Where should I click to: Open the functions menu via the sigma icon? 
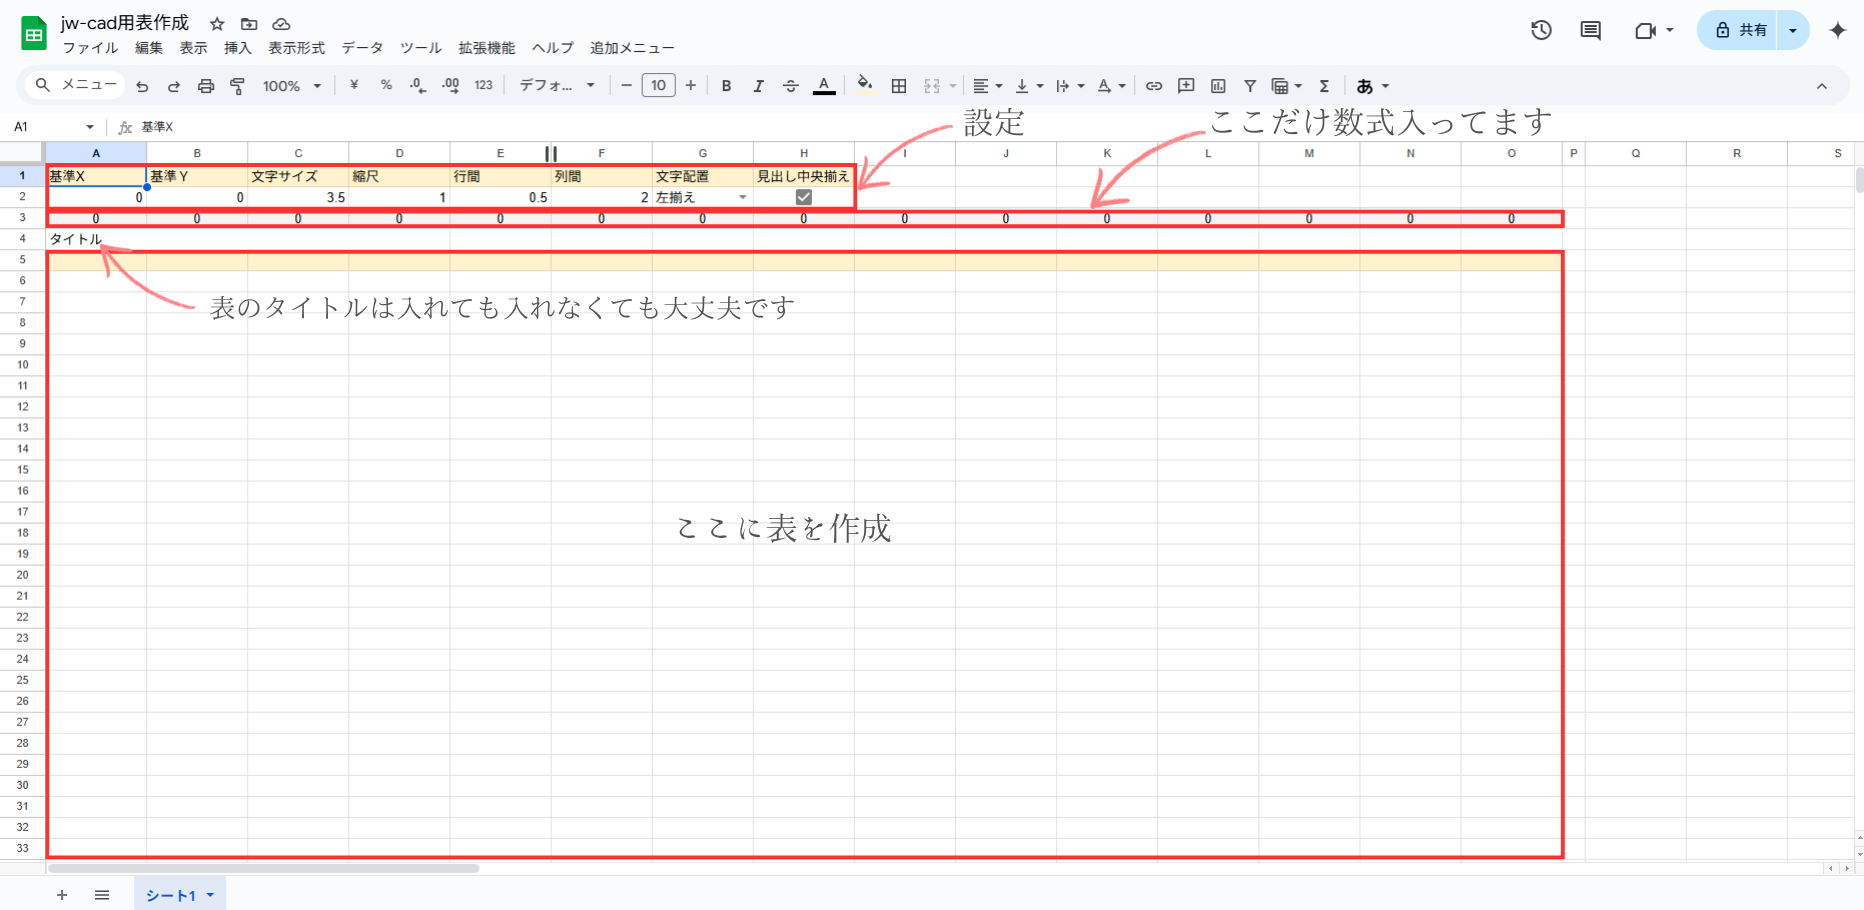[1324, 86]
